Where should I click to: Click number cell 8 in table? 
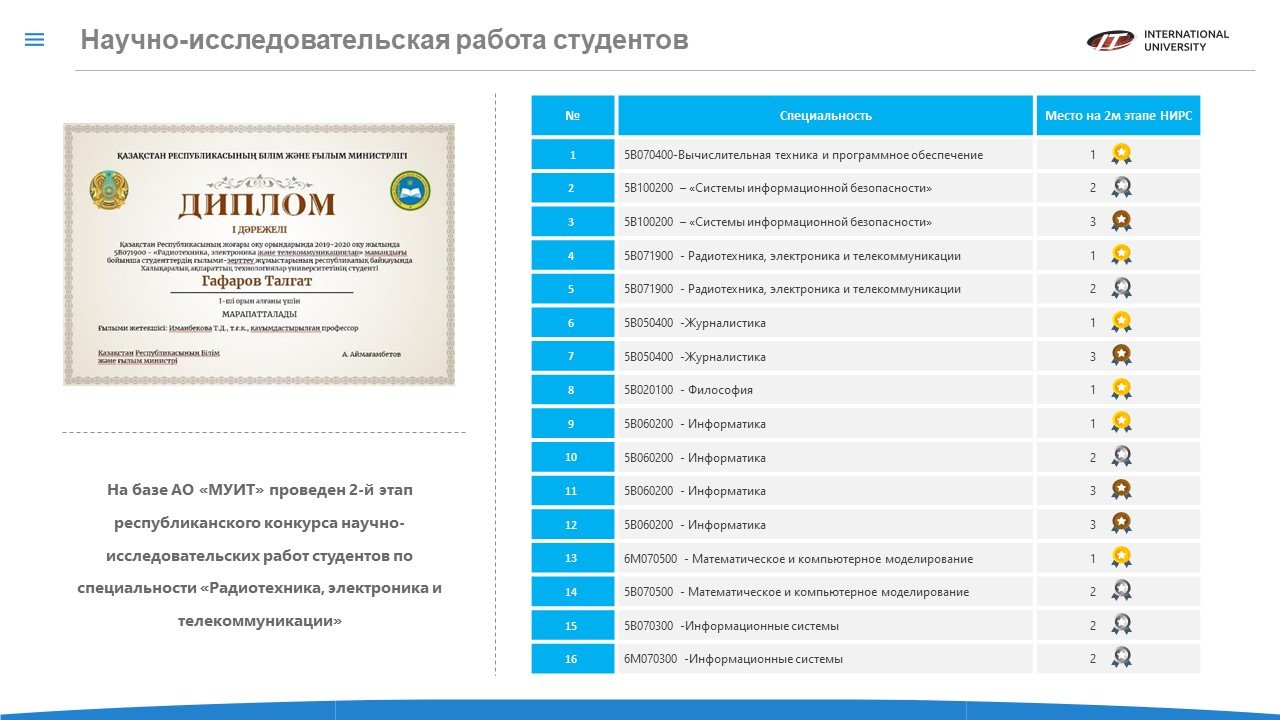(x=573, y=390)
